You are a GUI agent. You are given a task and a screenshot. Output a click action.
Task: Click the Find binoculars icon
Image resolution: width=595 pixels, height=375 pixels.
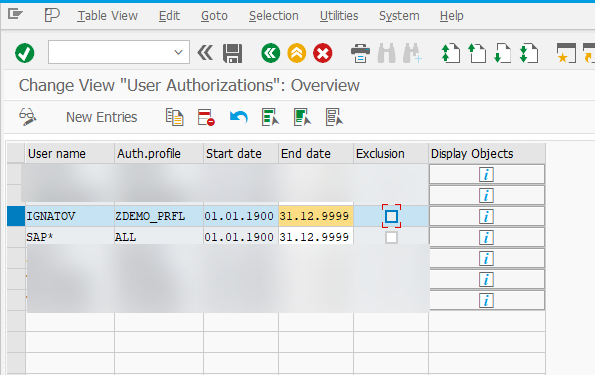[387, 53]
